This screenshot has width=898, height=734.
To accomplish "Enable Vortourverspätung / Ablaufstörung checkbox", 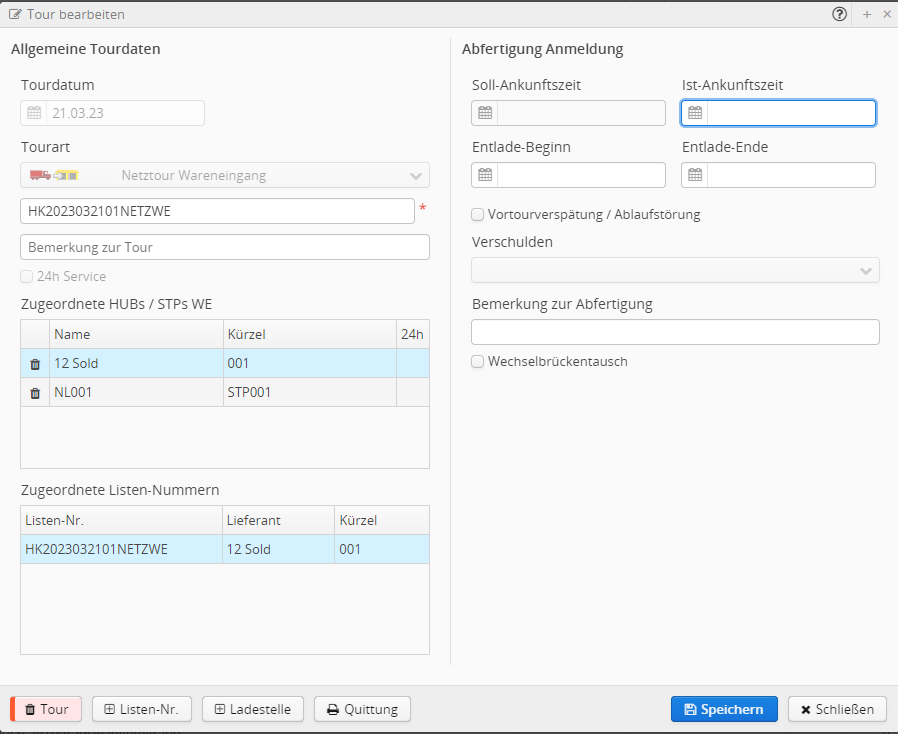I will click(x=478, y=215).
